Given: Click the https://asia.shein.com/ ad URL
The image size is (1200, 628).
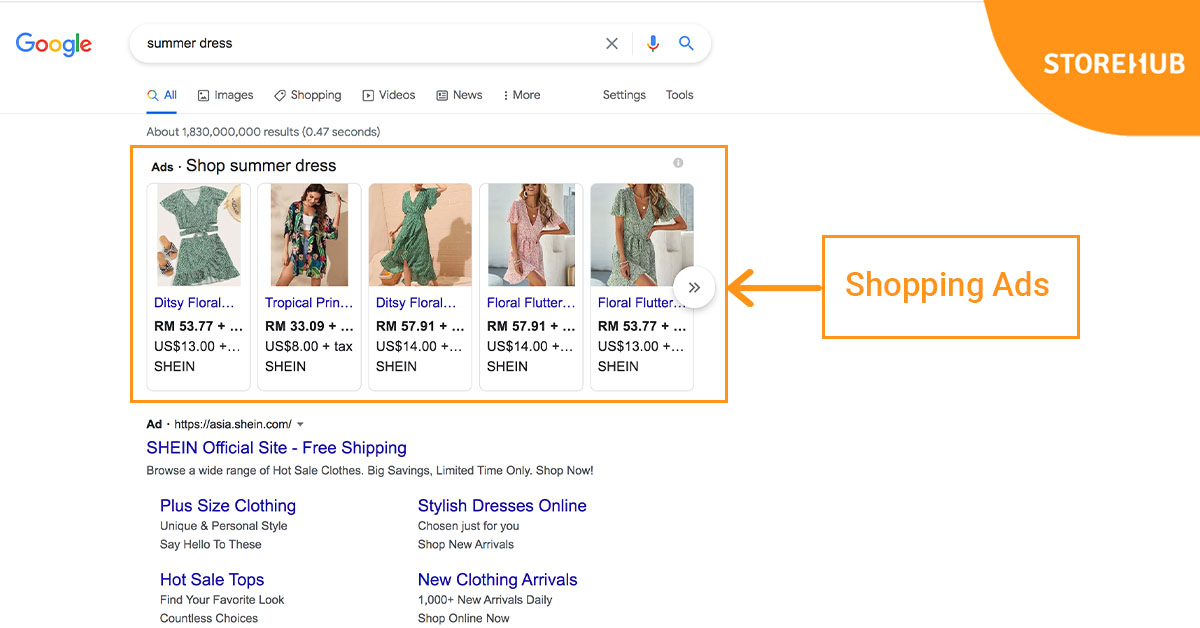Looking at the screenshot, I should coord(233,425).
